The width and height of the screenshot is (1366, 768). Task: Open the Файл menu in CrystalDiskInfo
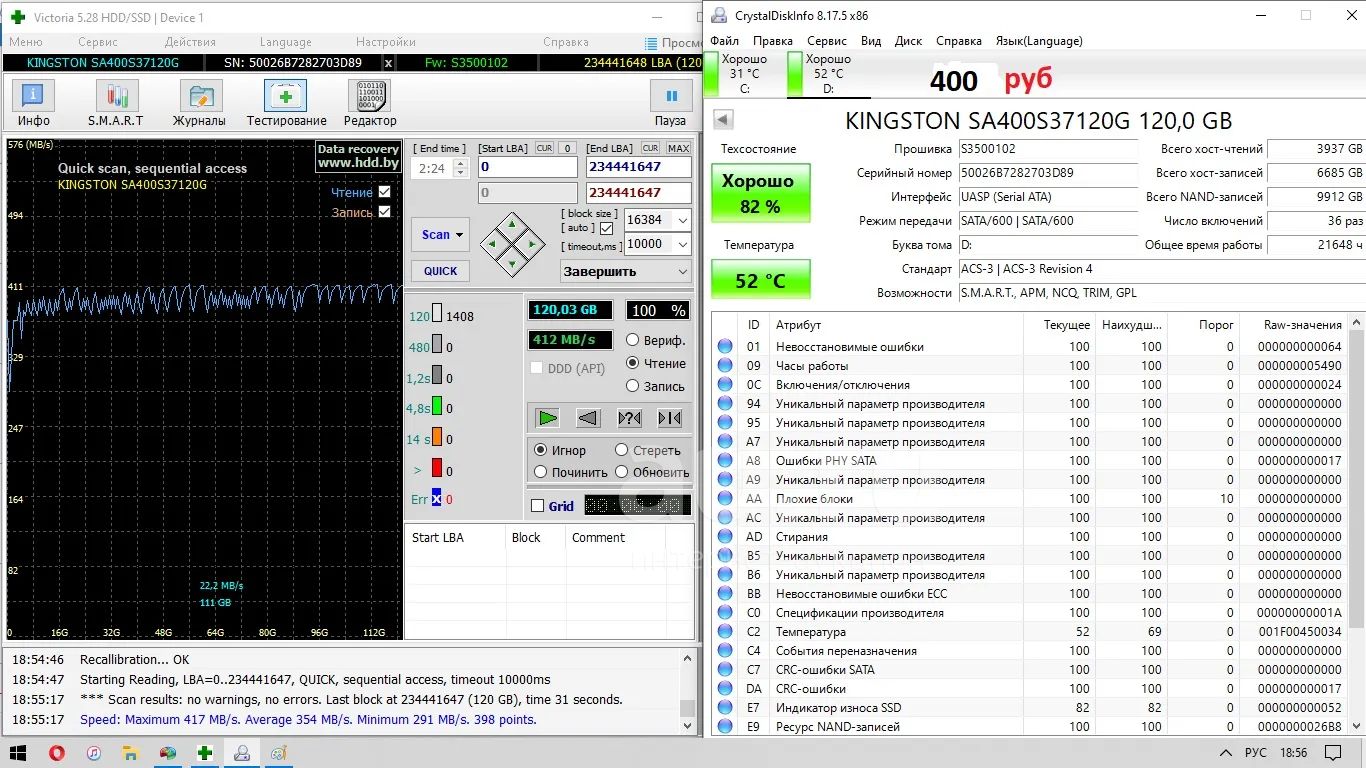point(725,41)
